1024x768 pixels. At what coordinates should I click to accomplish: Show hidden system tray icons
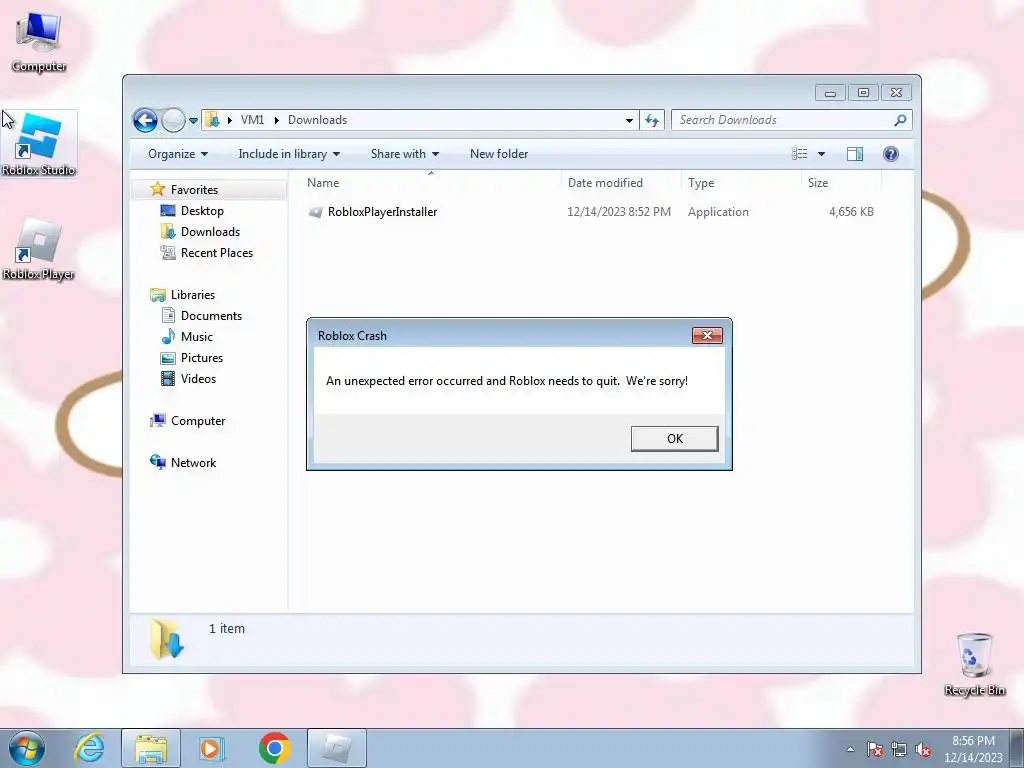tap(850, 749)
